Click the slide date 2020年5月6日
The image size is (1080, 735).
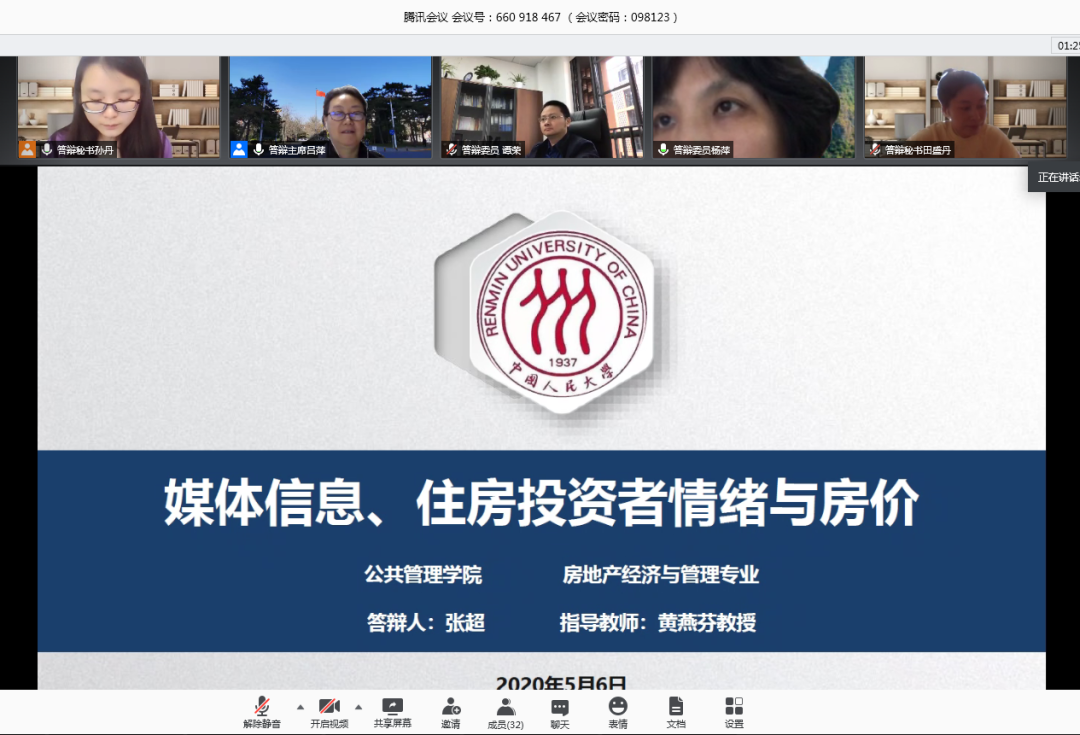coord(561,683)
